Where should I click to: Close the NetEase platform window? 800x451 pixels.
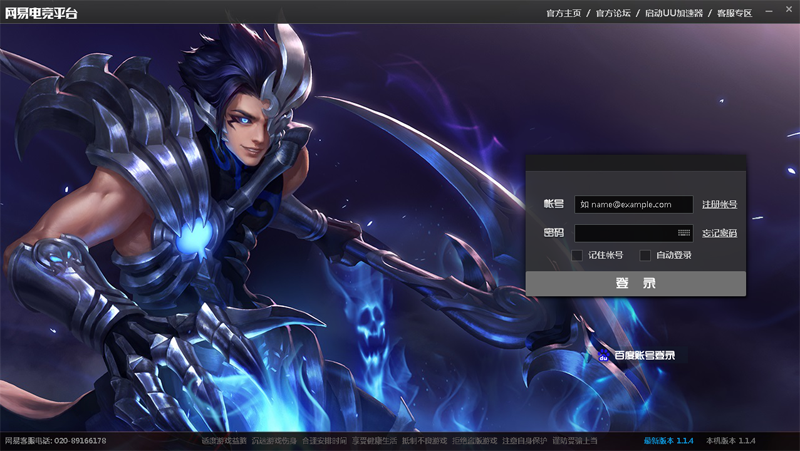tap(788, 8)
